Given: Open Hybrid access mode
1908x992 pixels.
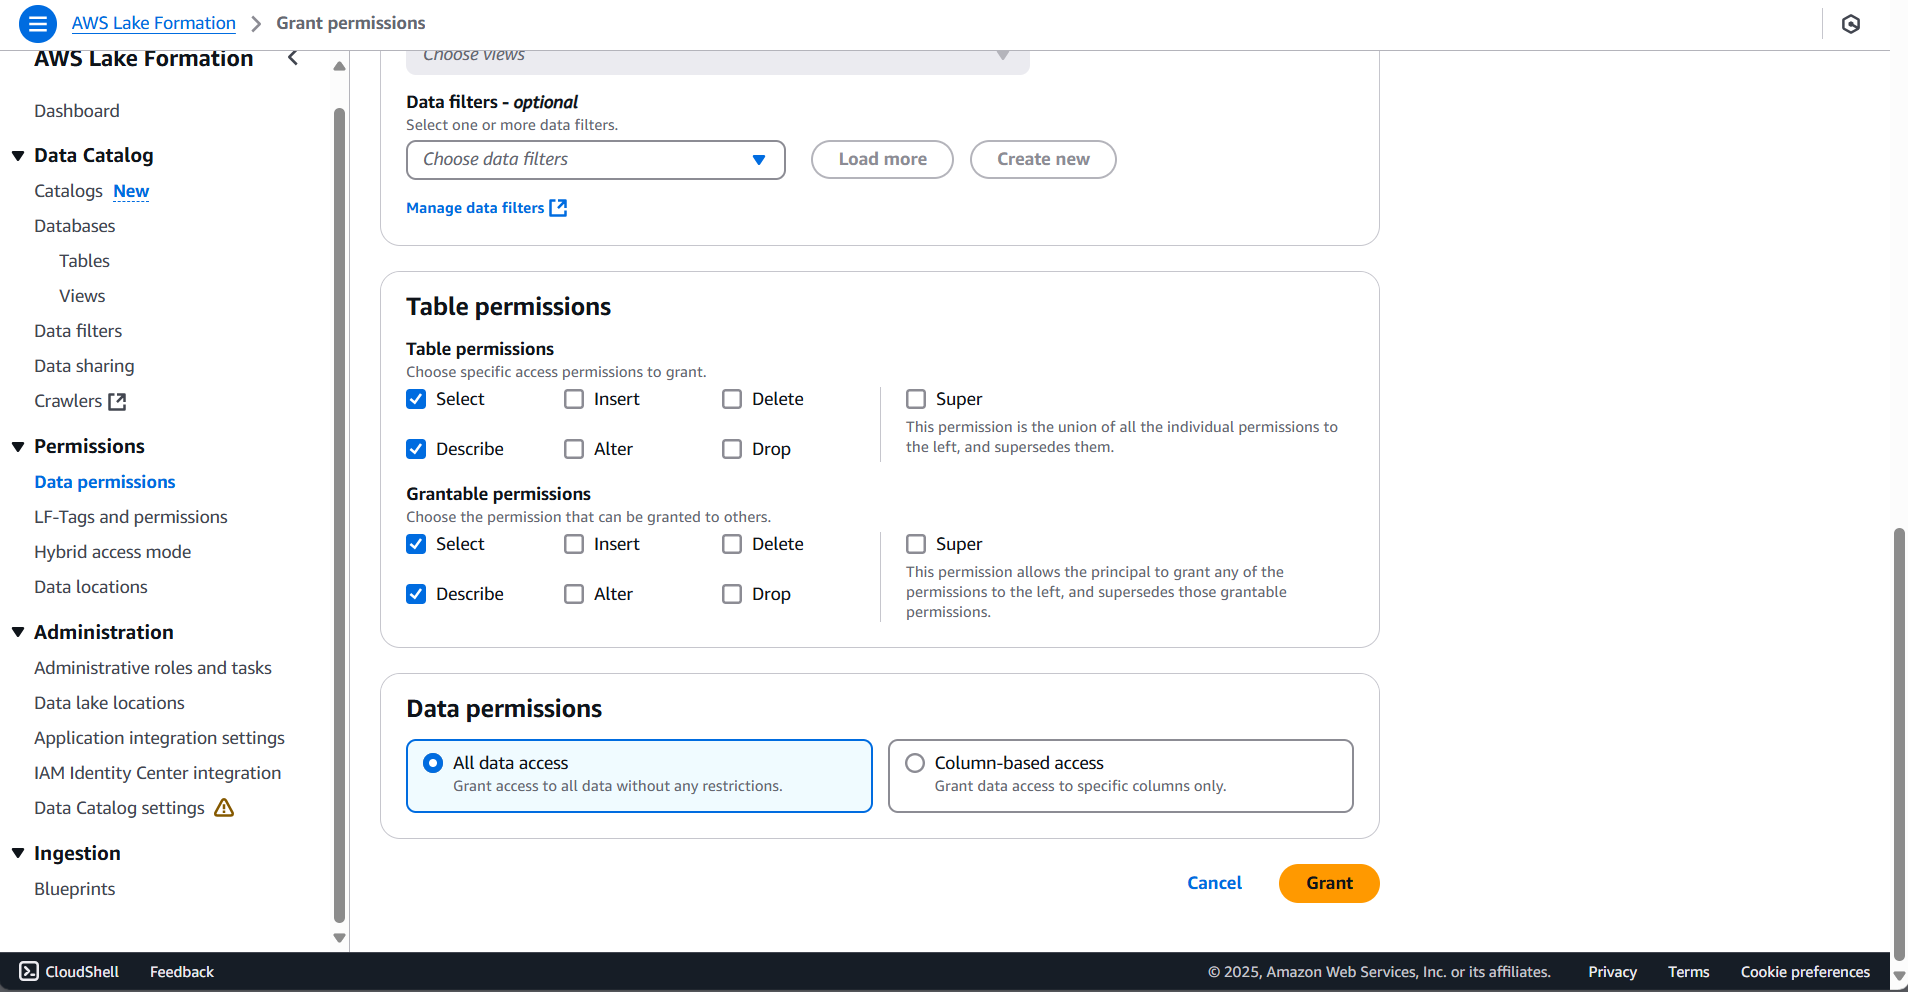Looking at the screenshot, I should [112, 552].
